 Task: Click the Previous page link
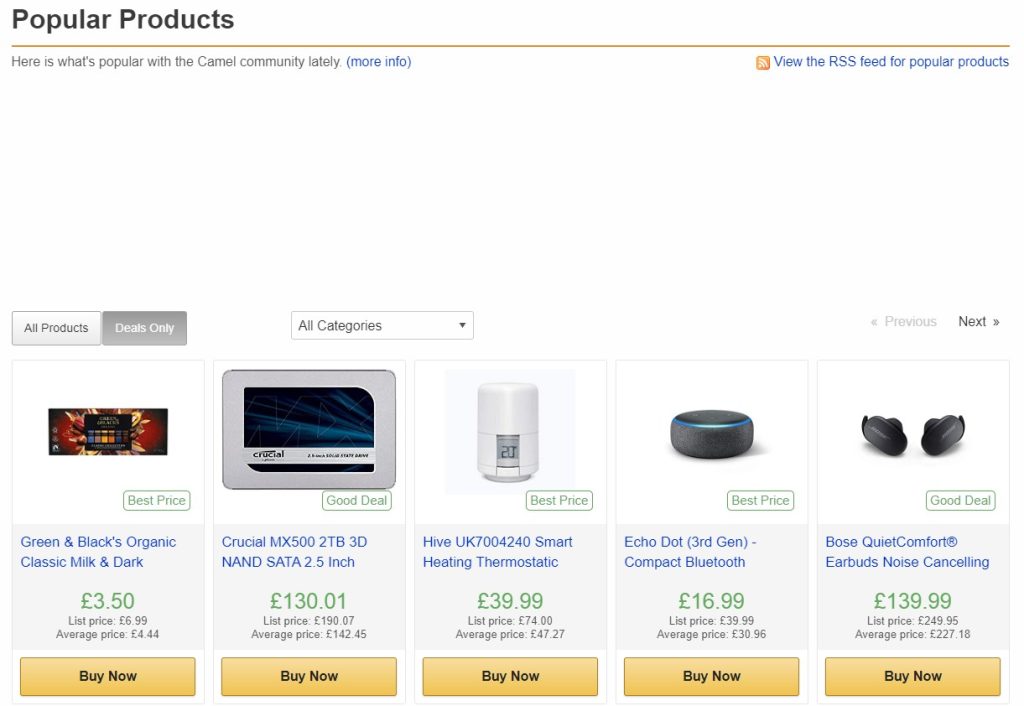point(904,322)
